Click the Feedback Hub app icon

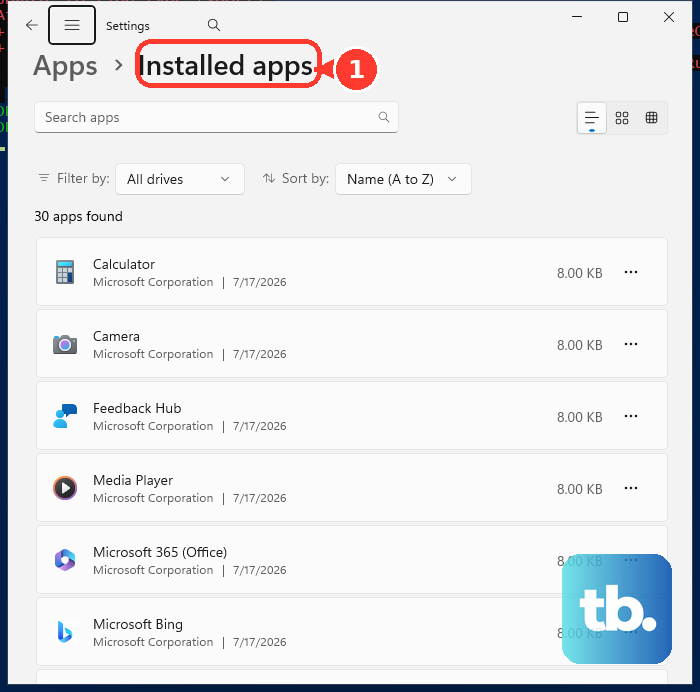point(65,416)
